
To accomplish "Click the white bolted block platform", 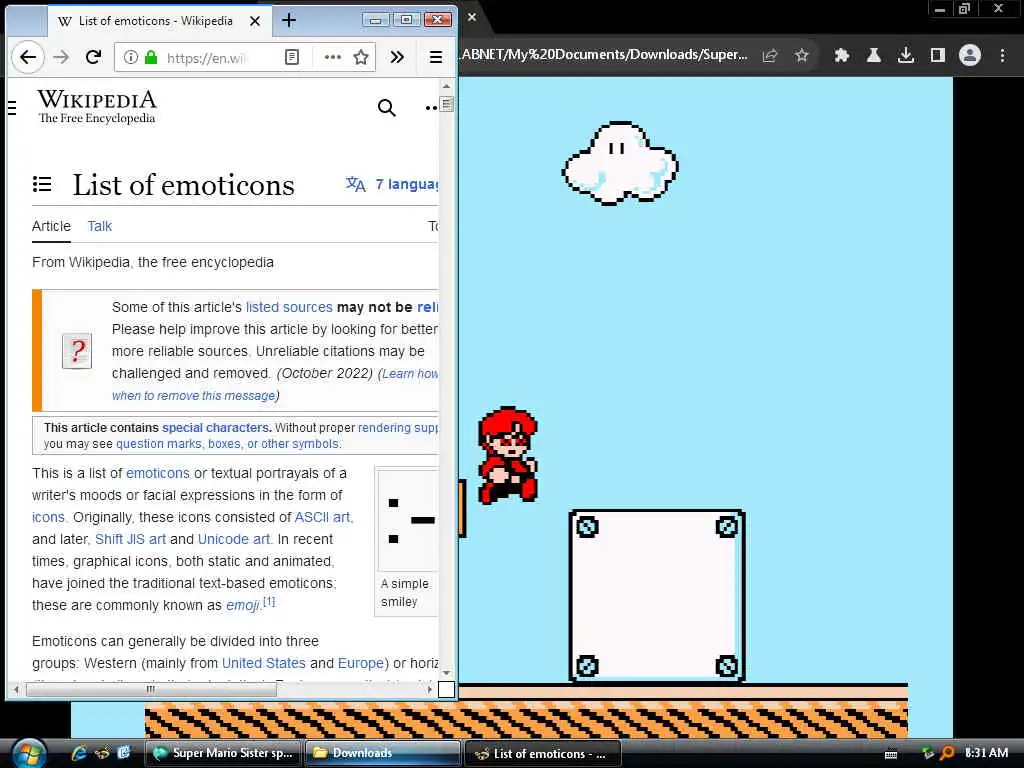I will point(657,596).
